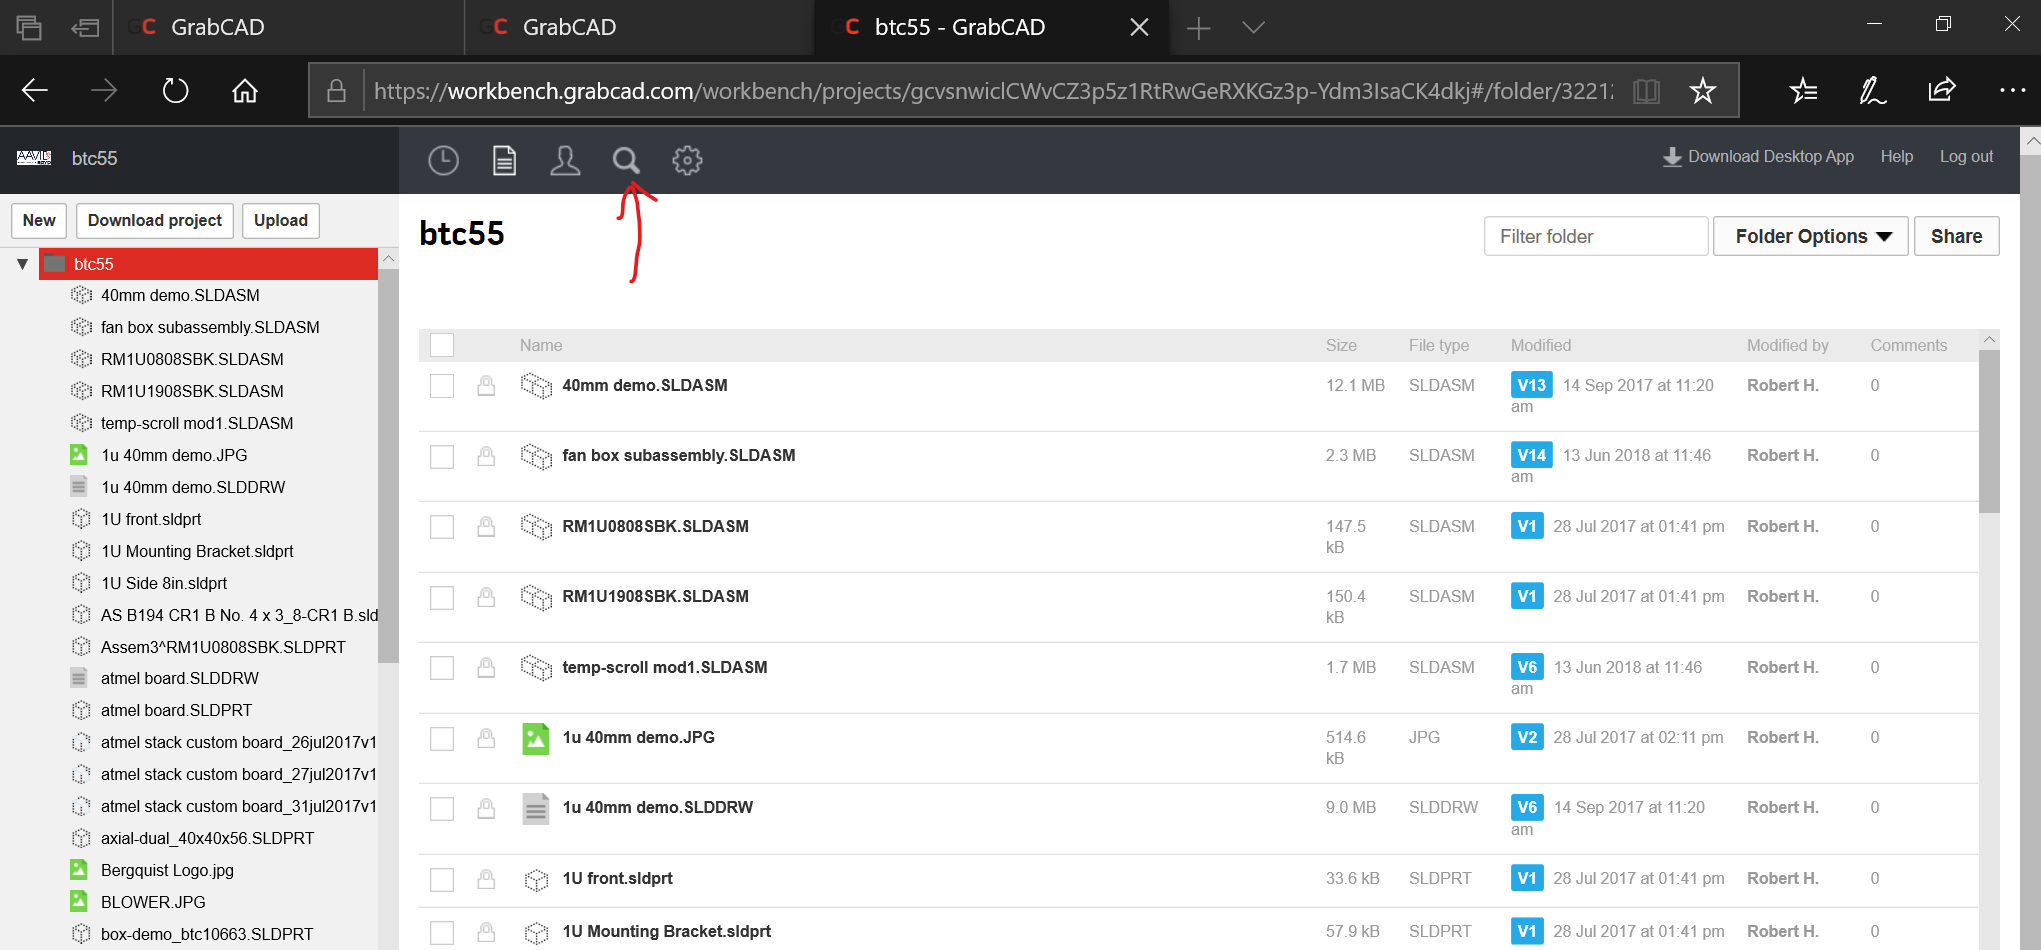This screenshot has width=2041, height=950.
Task: Check the 40mm demo.SLDASM row checkbox
Action: click(442, 386)
